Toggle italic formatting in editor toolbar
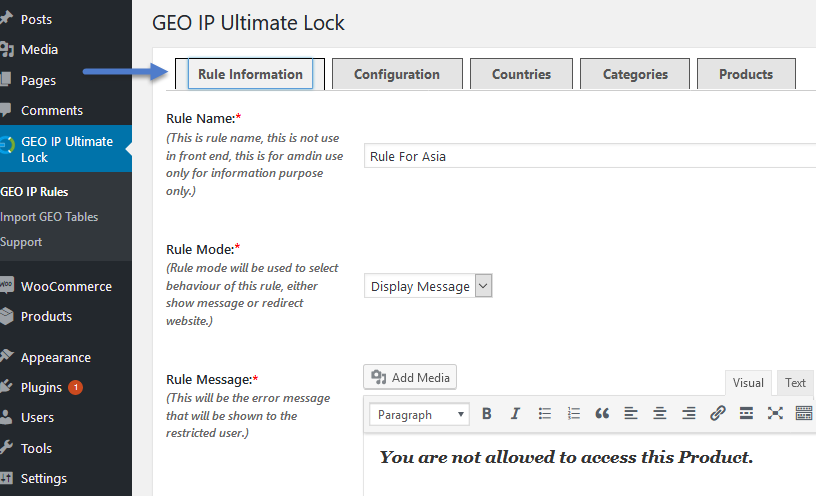Viewport: 816px width, 496px height. (x=515, y=414)
